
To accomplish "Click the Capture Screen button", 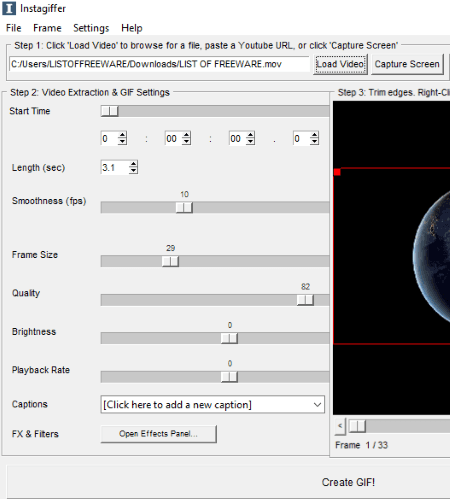I will tap(407, 64).
